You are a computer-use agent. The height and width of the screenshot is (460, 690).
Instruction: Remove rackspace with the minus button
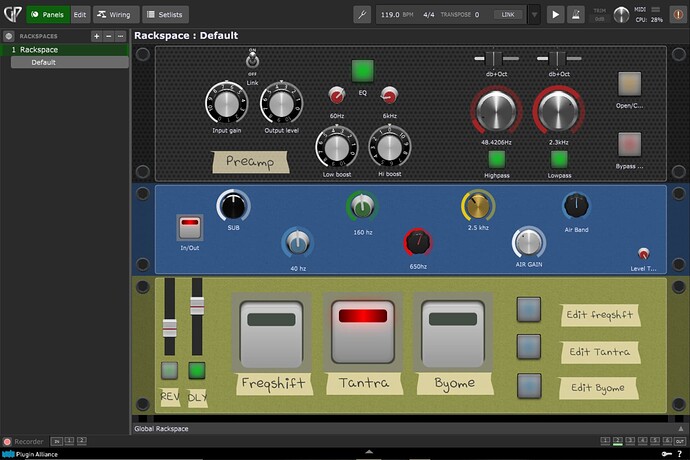tap(108, 36)
